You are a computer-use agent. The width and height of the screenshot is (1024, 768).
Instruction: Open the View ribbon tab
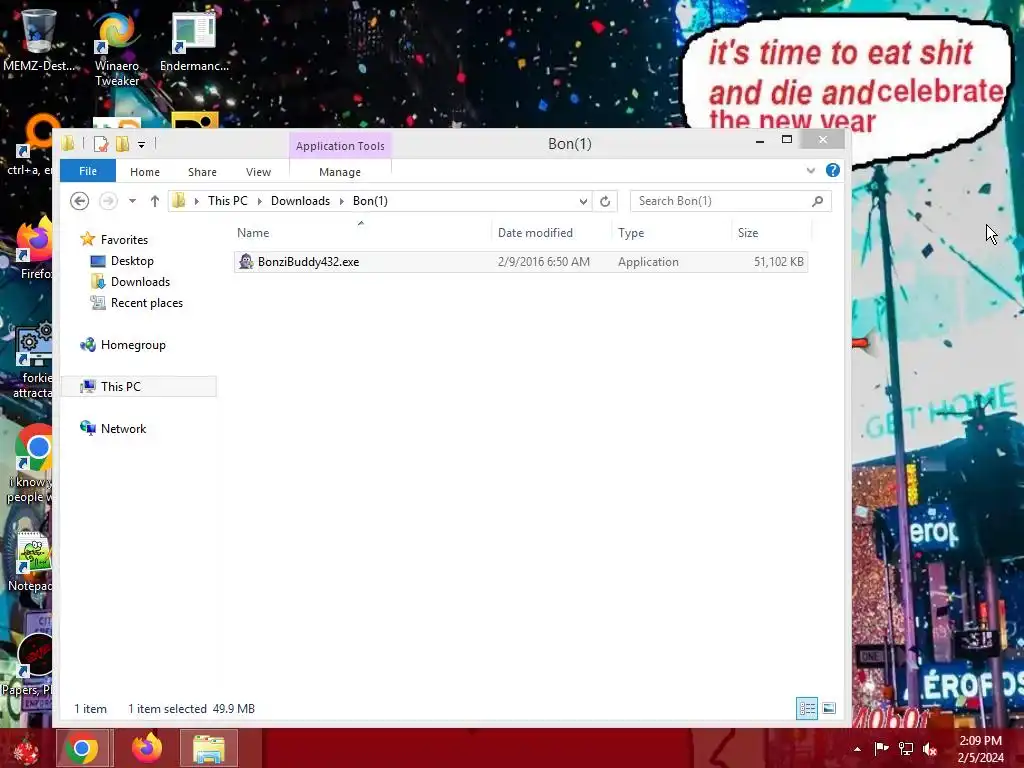259,172
